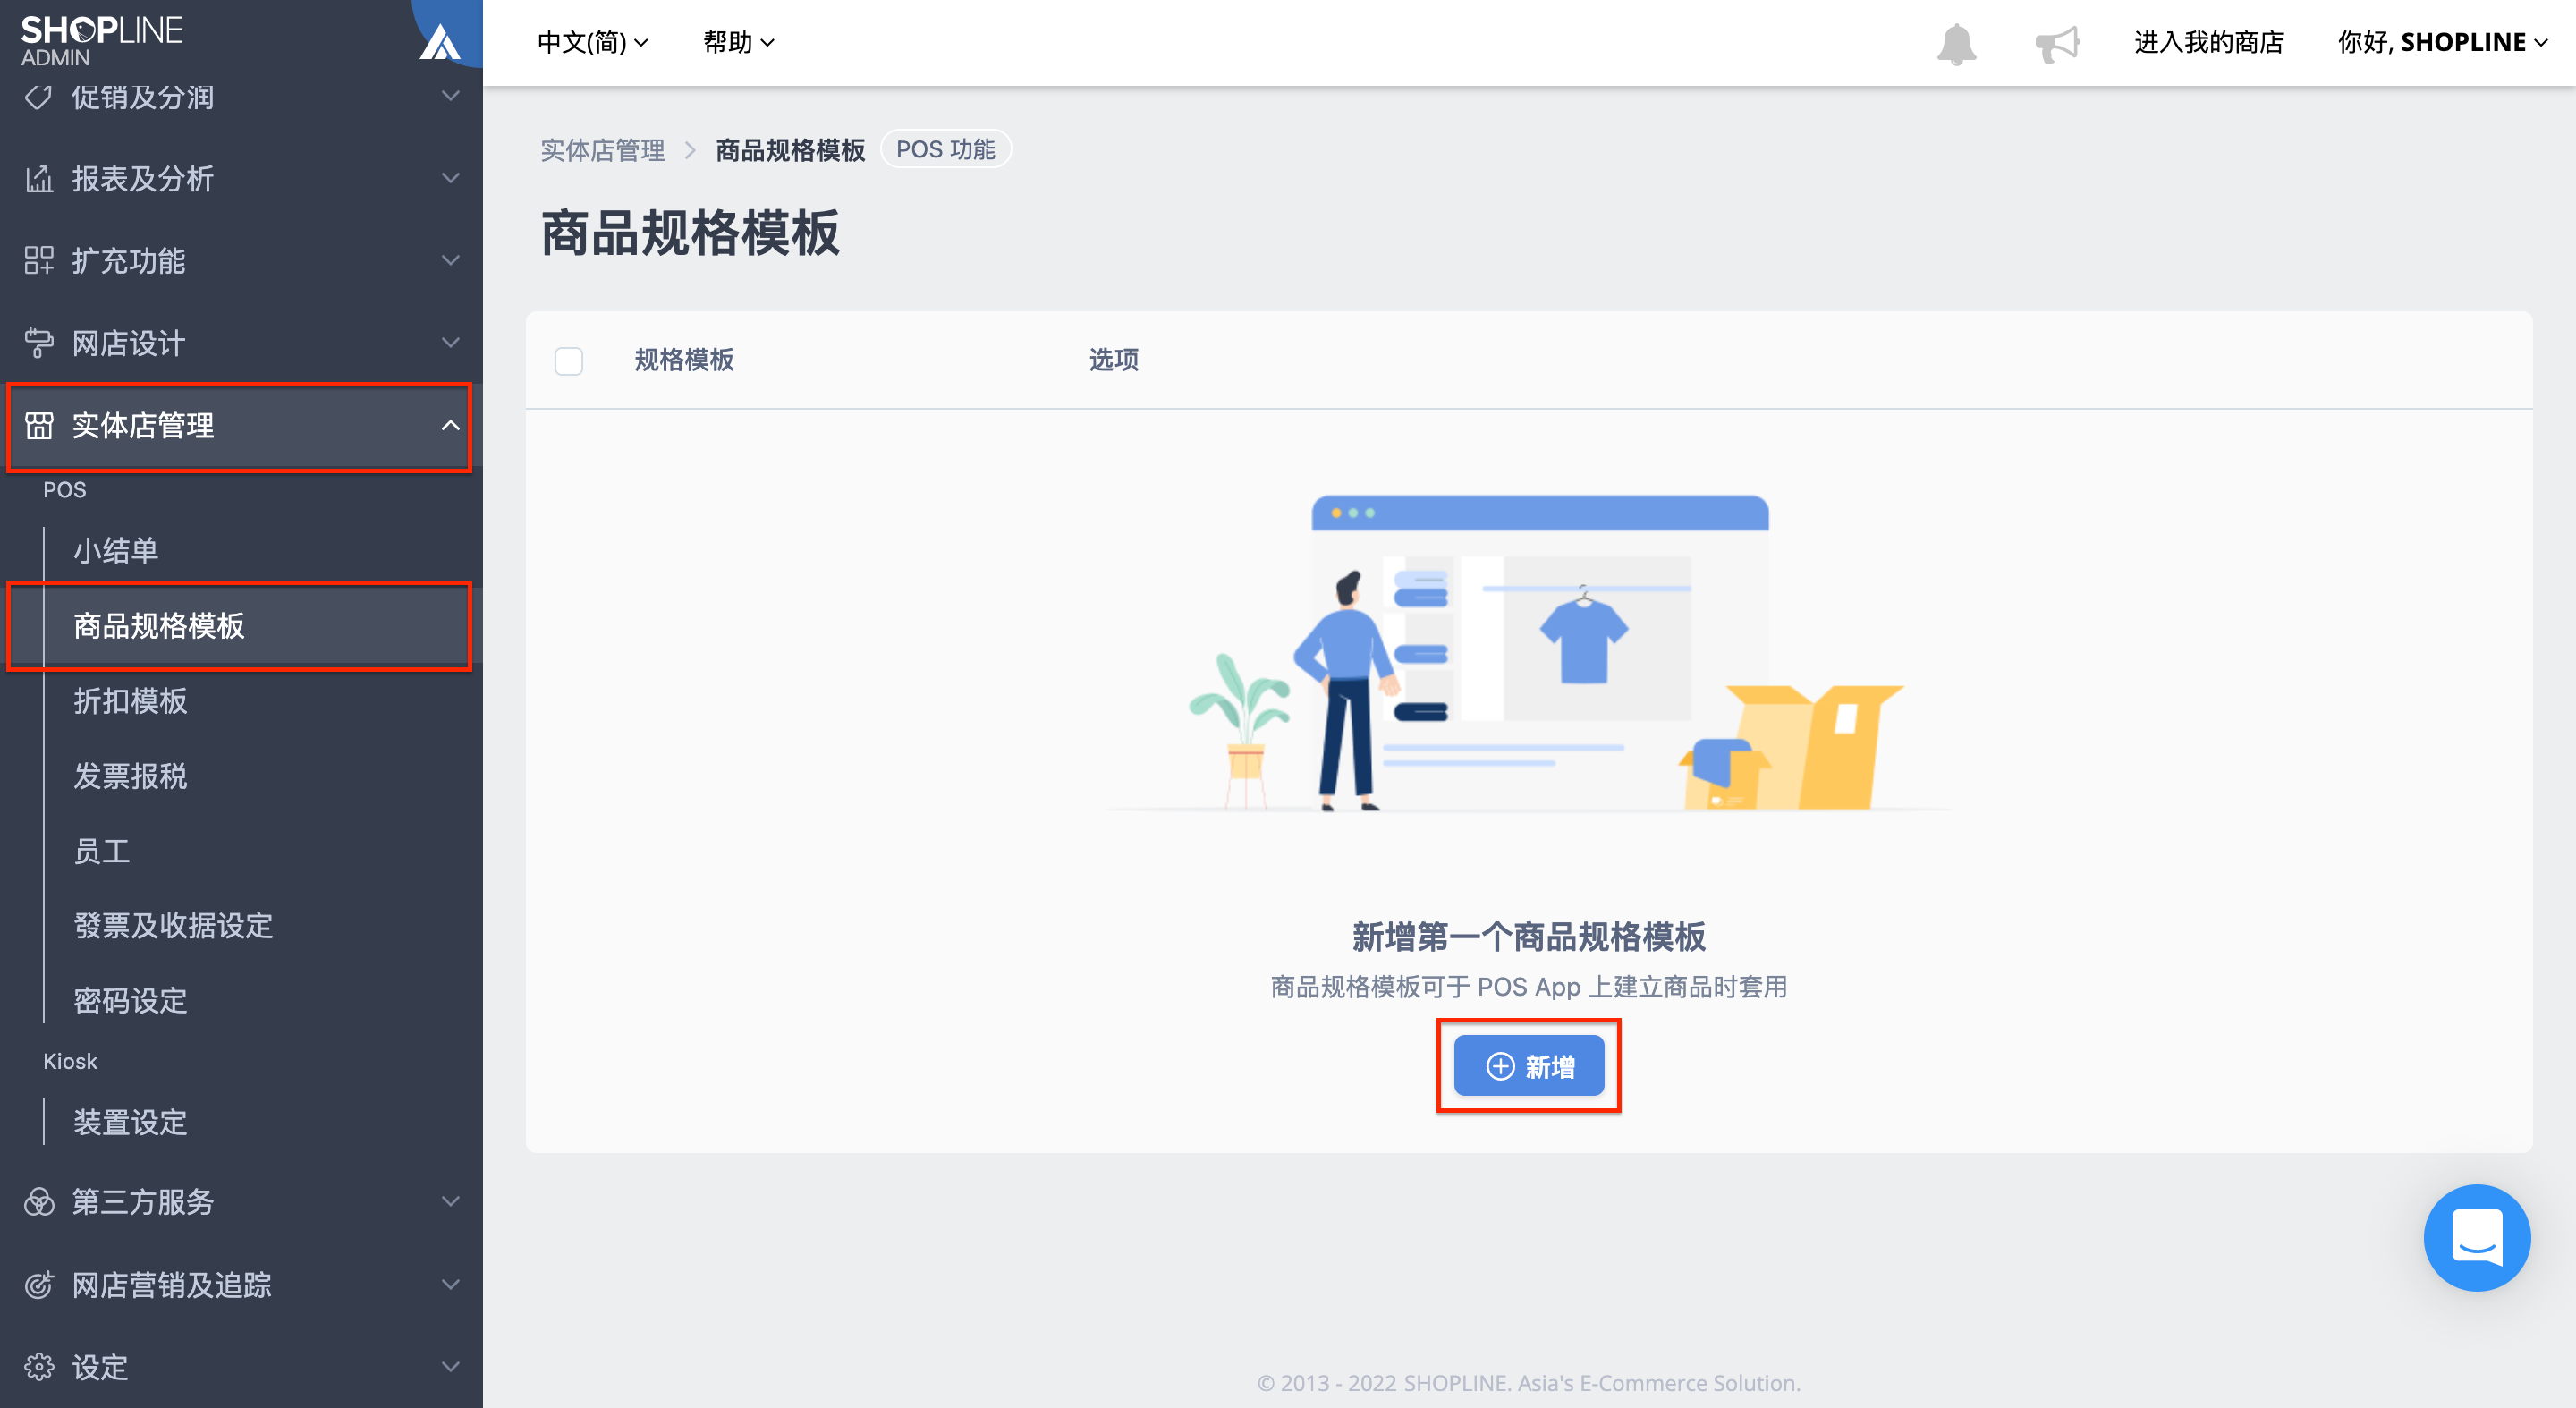Expand the 网店设计 menu chevron
This screenshot has width=2576, height=1408.
coord(451,342)
